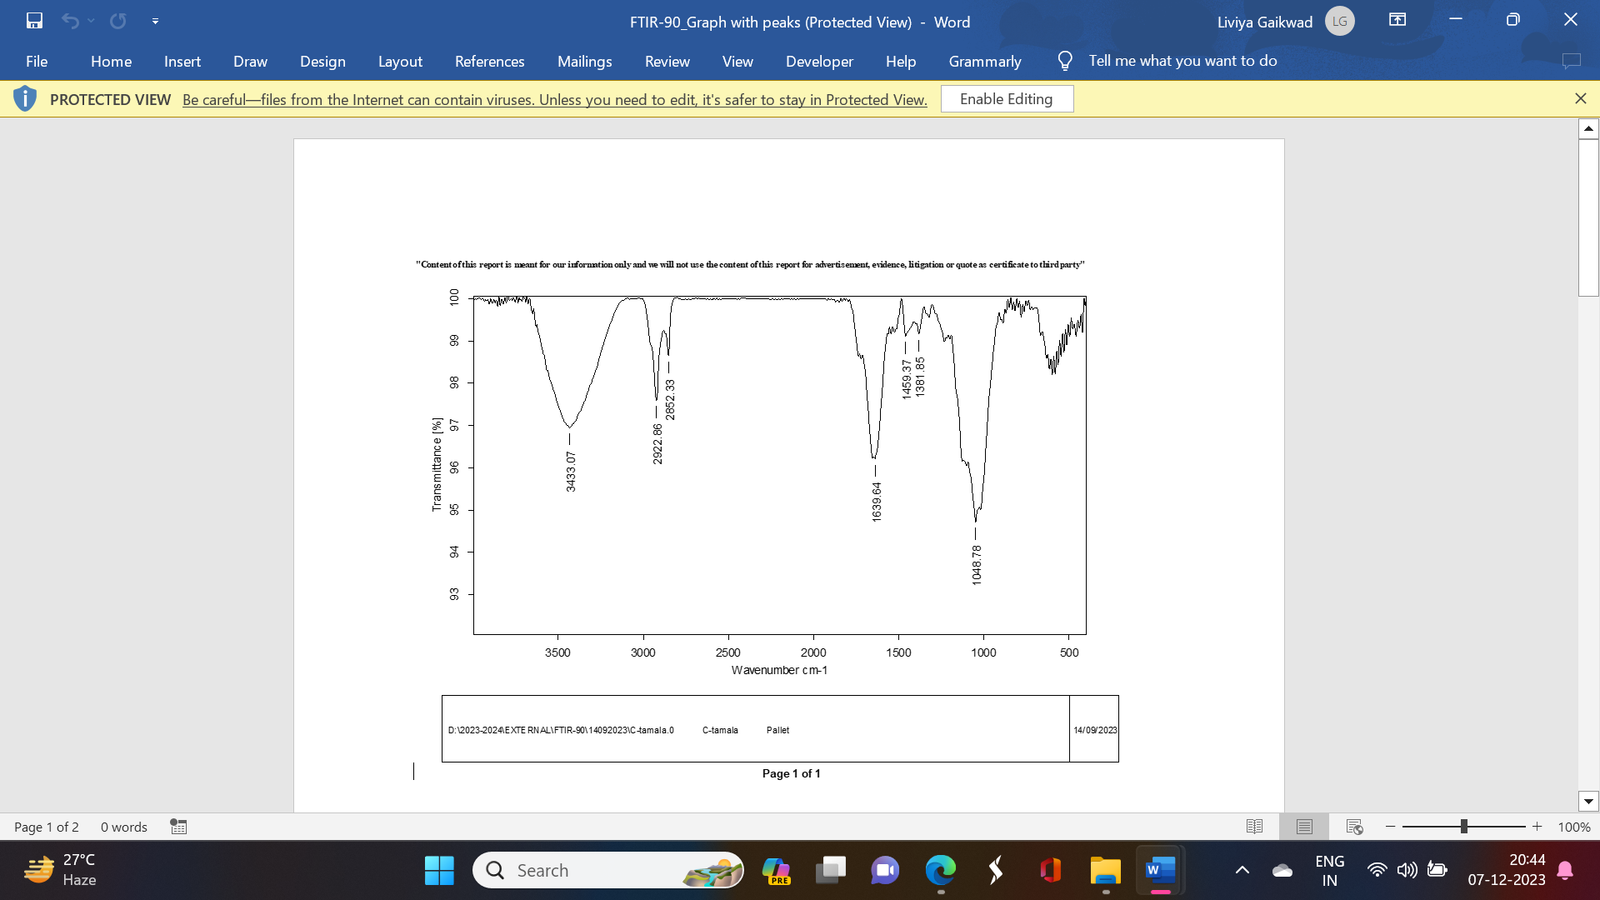
Task: Switch to Web Layout view
Action: 1355,826
